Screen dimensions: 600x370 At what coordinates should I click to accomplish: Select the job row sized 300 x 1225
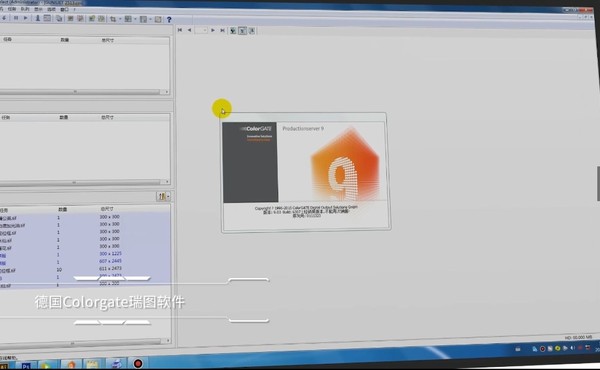click(85, 254)
